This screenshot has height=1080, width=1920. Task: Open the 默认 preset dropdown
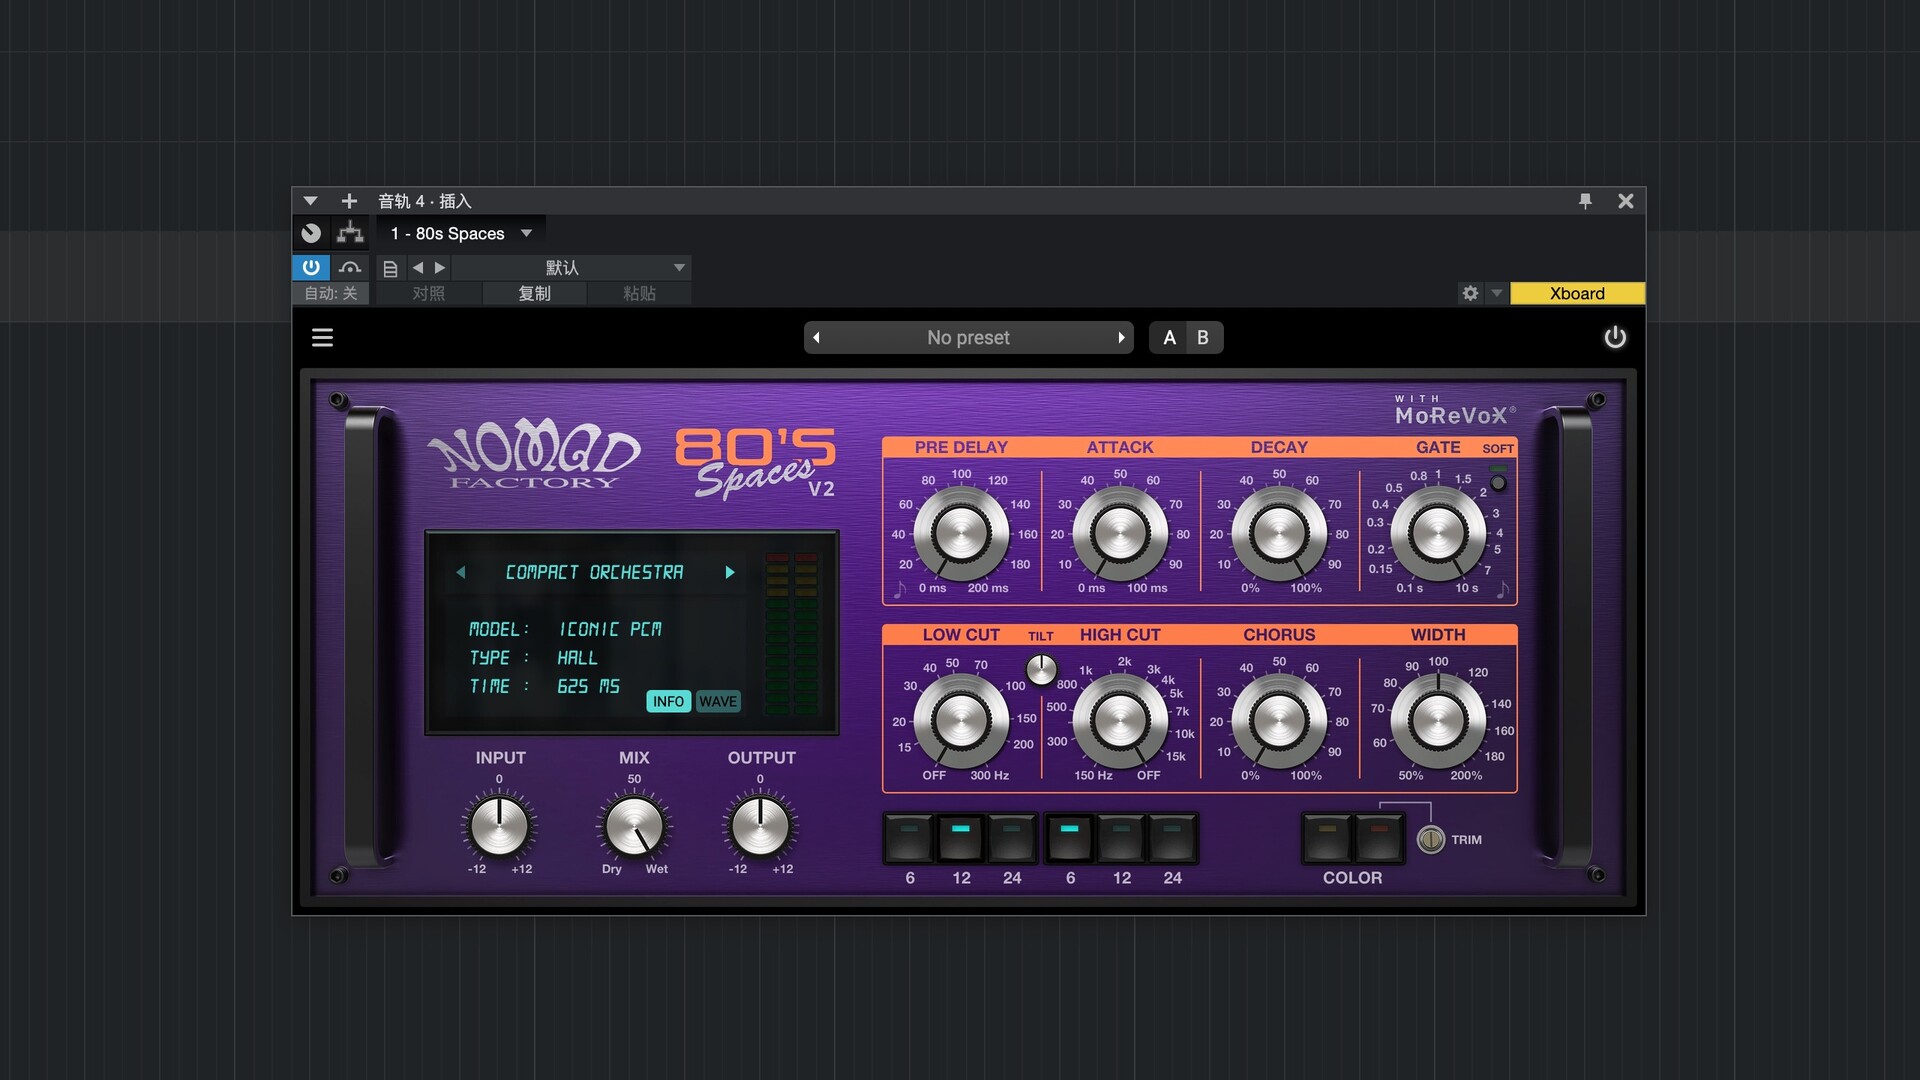point(569,267)
